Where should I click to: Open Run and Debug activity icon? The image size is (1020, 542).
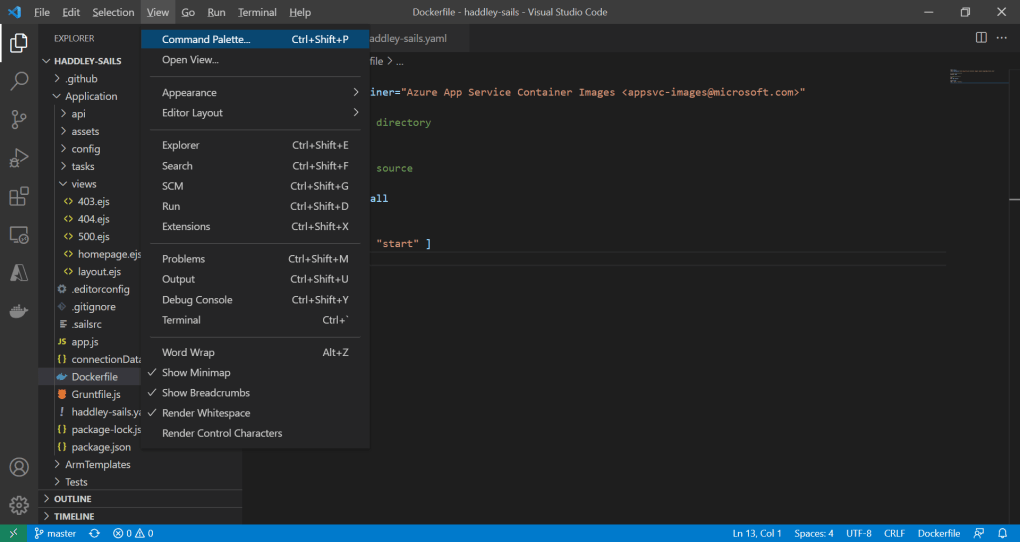18,157
